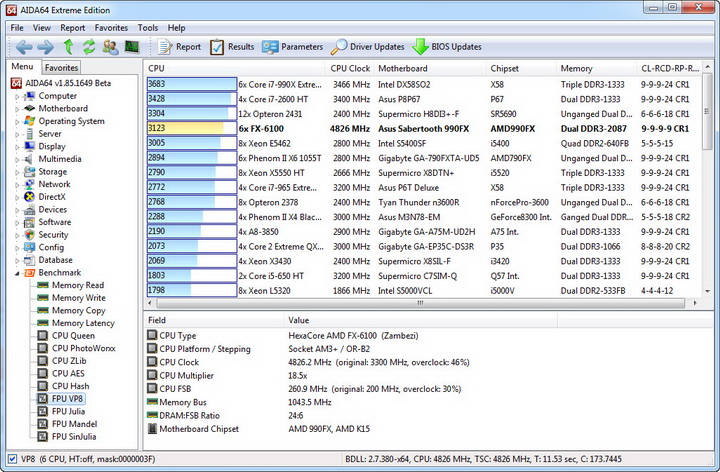Sort by the Memory column header

(x=596, y=68)
